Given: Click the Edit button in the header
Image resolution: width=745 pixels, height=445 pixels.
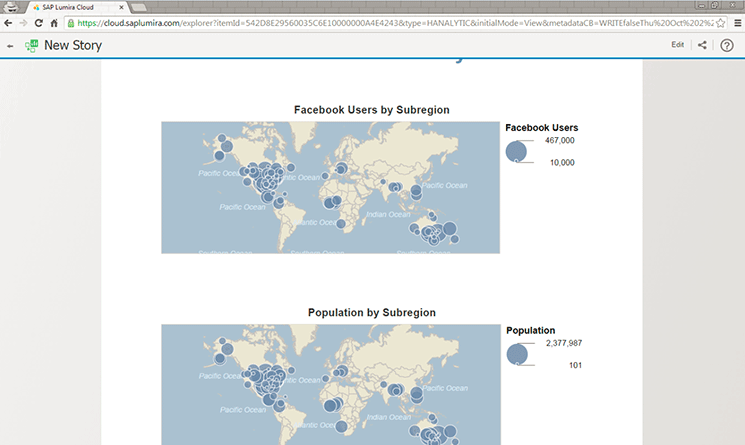Looking at the screenshot, I should pos(678,45).
